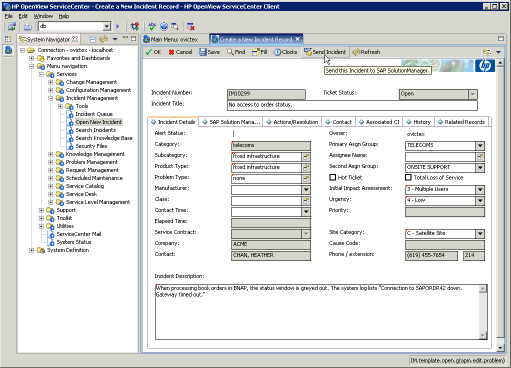511x368 pixels.
Task: Switch to the Contact tab
Action: [338, 122]
